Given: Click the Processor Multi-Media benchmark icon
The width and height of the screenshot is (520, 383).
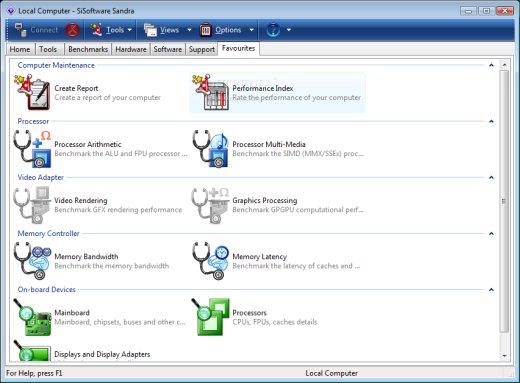Looking at the screenshot, I should pos(210,149).
